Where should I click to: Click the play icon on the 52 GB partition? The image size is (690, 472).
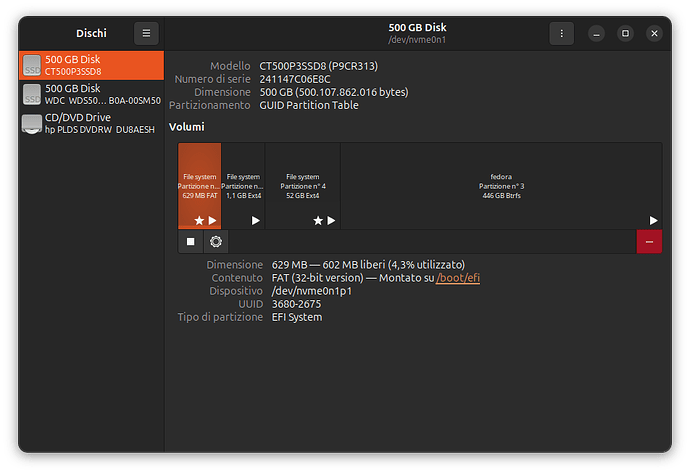pyautogui.click(x=331, y=220)
